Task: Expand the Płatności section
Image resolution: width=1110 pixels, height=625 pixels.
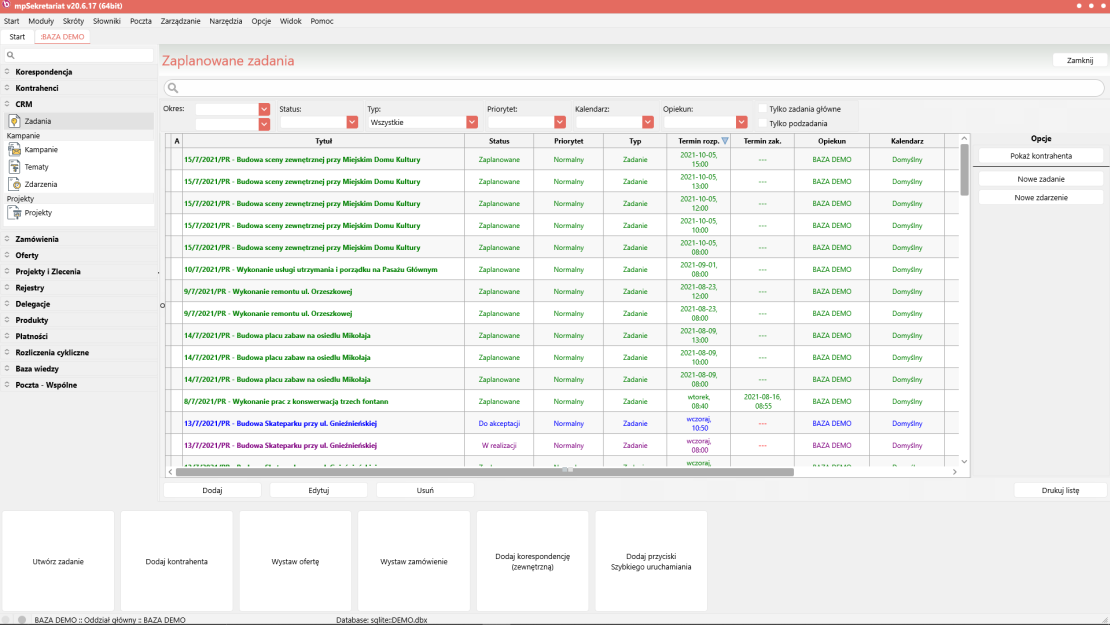Action: [7, 336]
